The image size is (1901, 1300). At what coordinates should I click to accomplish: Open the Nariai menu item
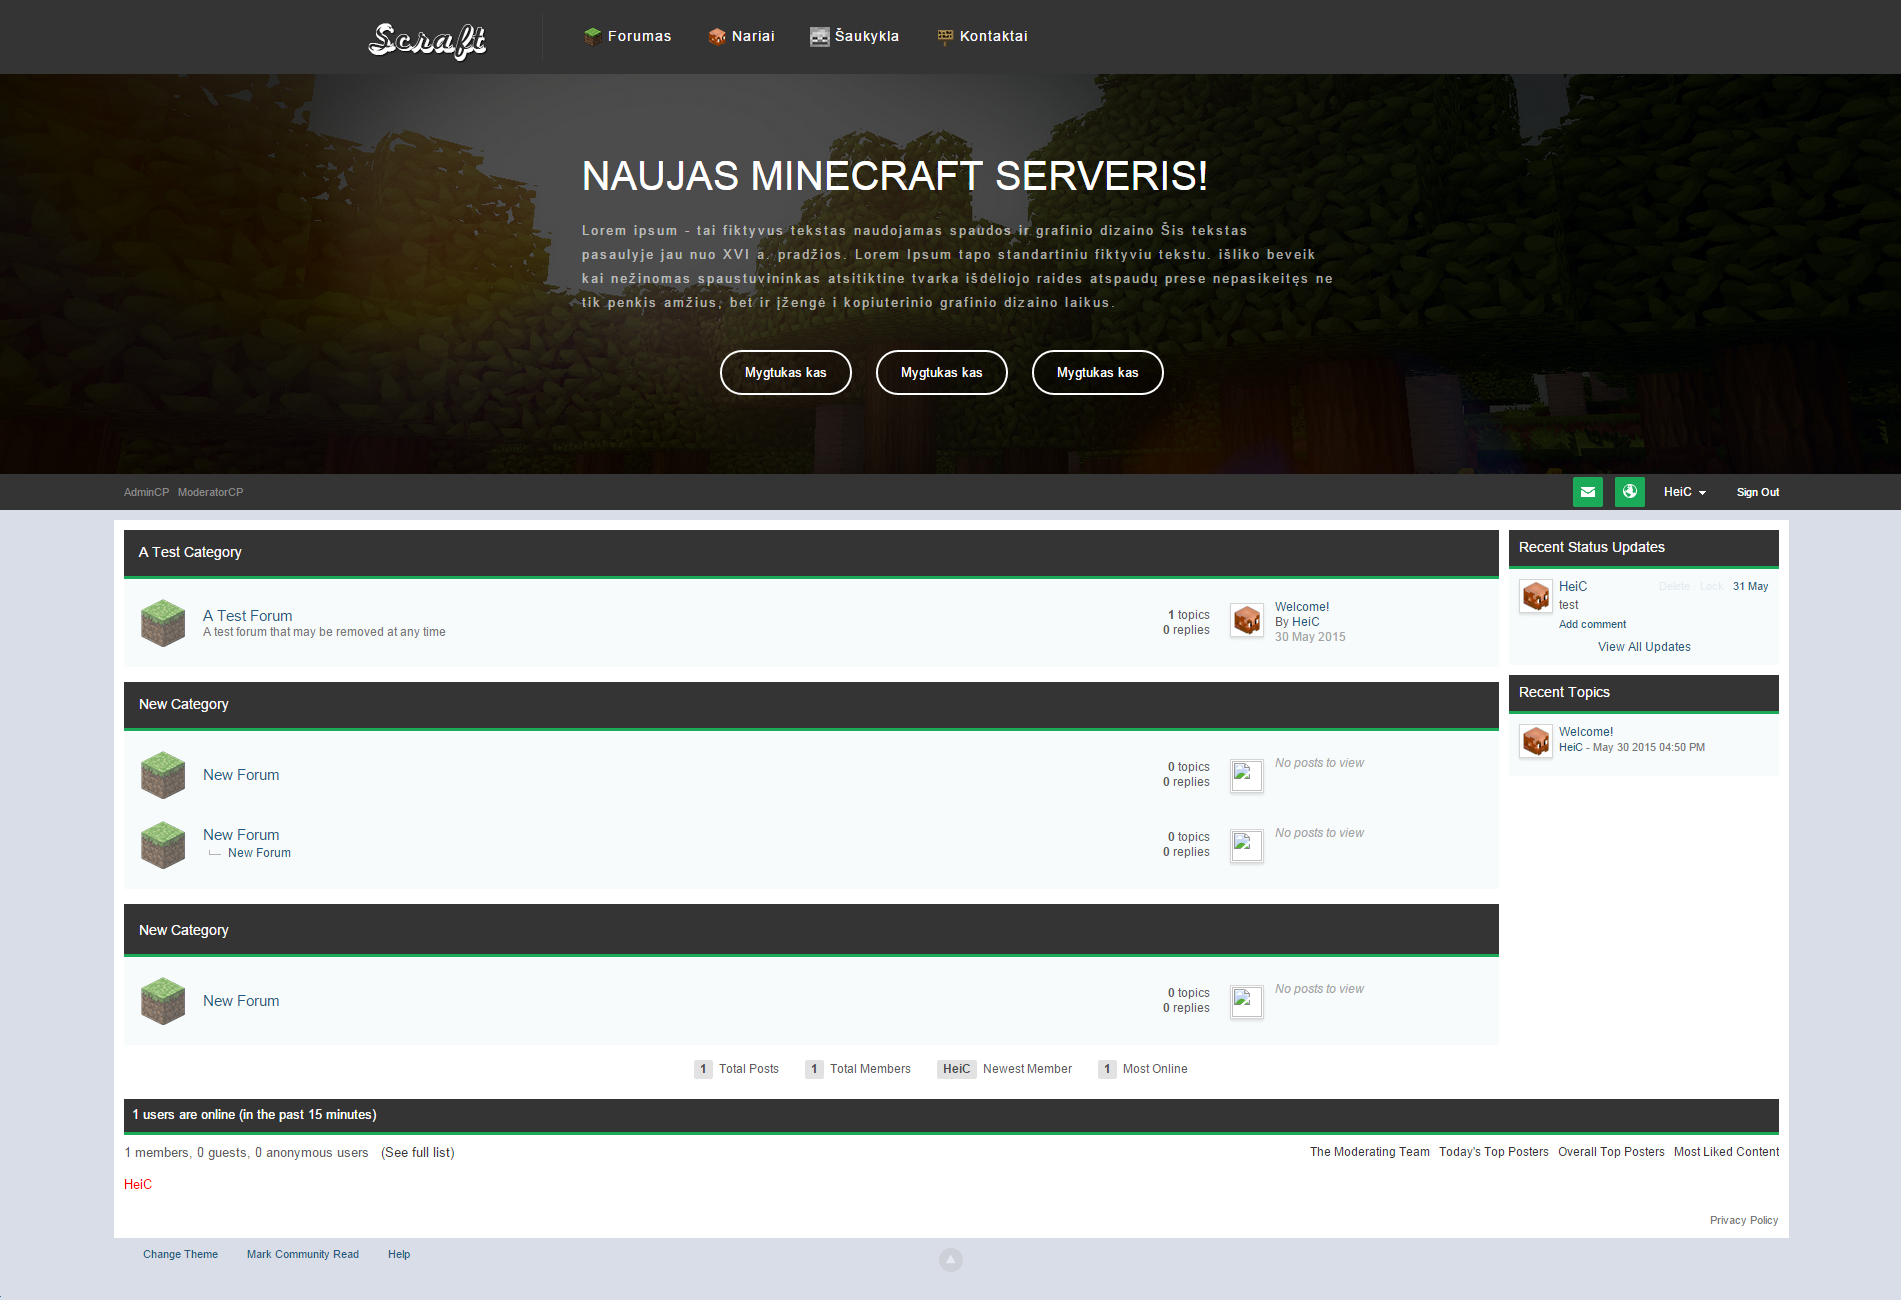click(x=742, y=37)
